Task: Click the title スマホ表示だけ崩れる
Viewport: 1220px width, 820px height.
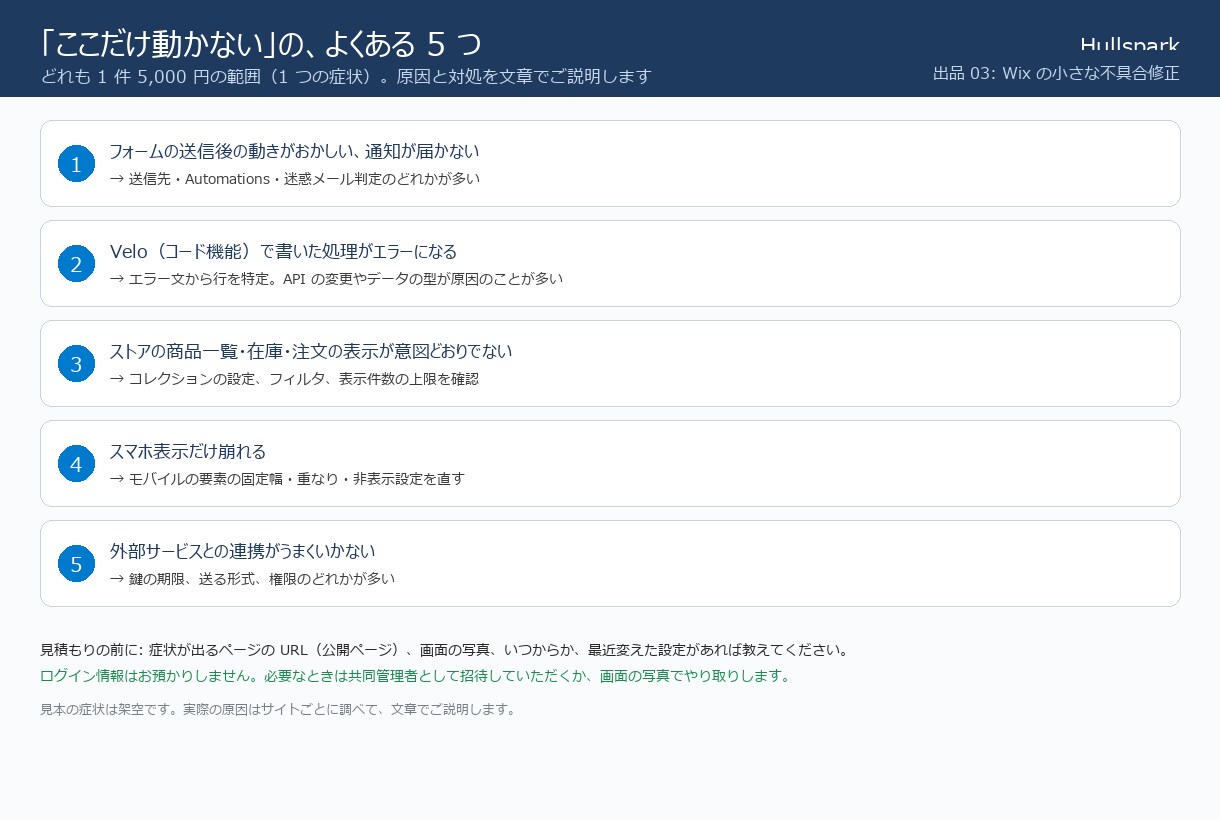Action: [x=187, y=451]
